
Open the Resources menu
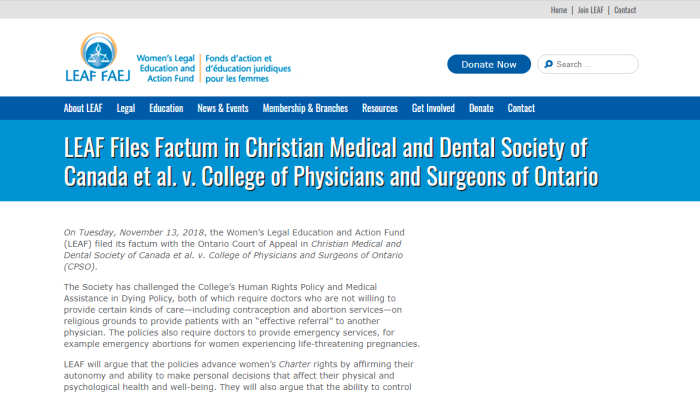[380, 108]
